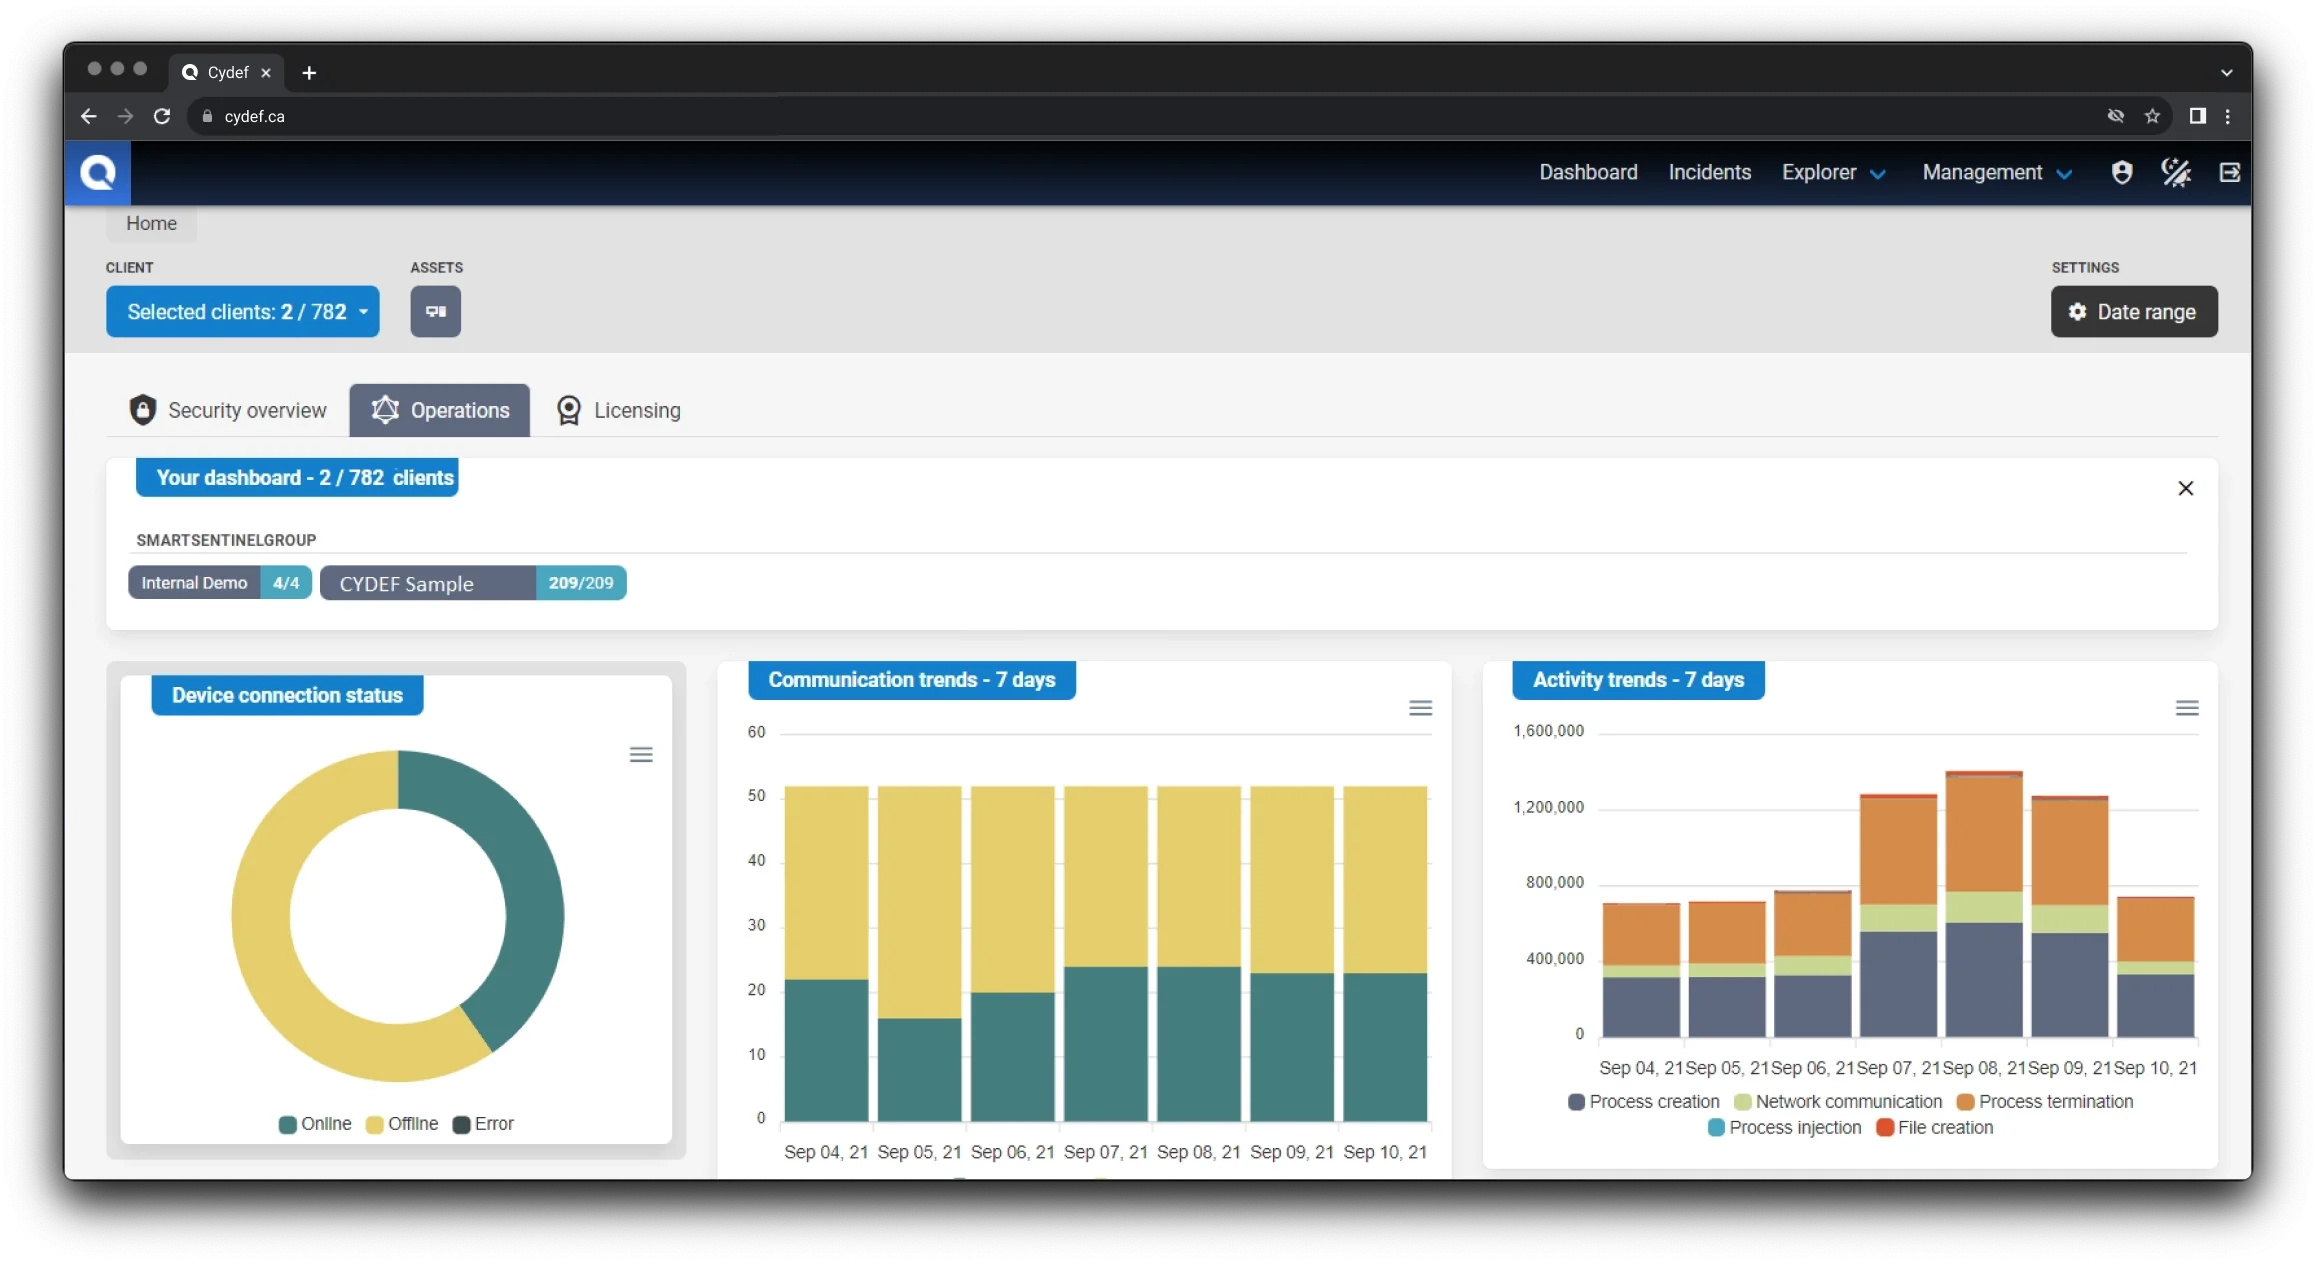The image size is (2316, 1264).
Task: Expand the Selected clients dropdown
Action: click(x=243, y=312)
